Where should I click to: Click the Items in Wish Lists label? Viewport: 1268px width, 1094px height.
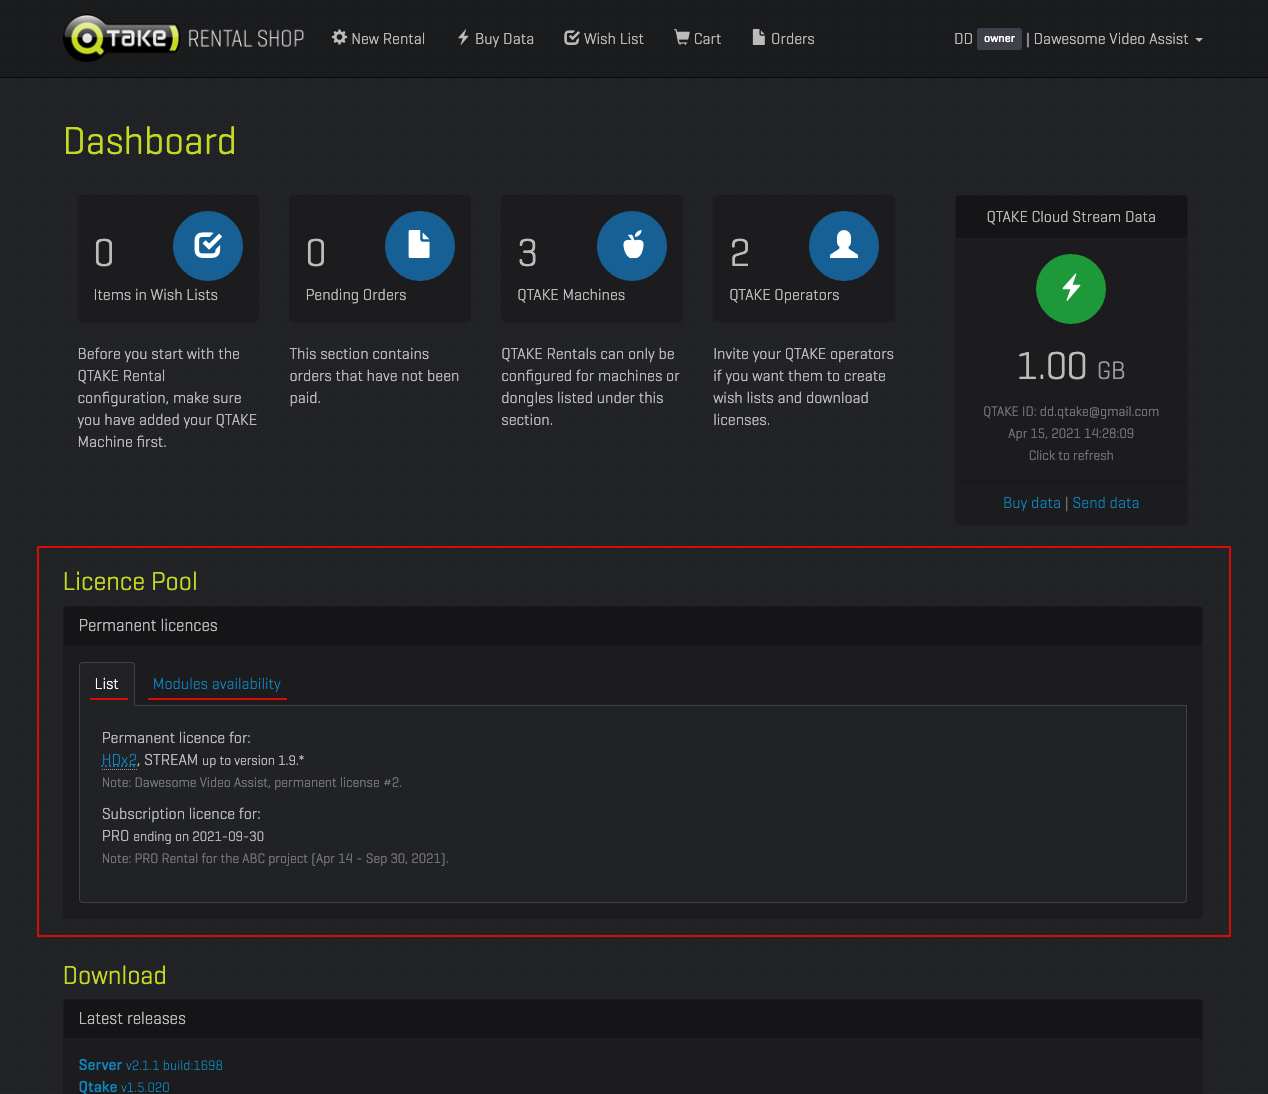pos(155,295)
